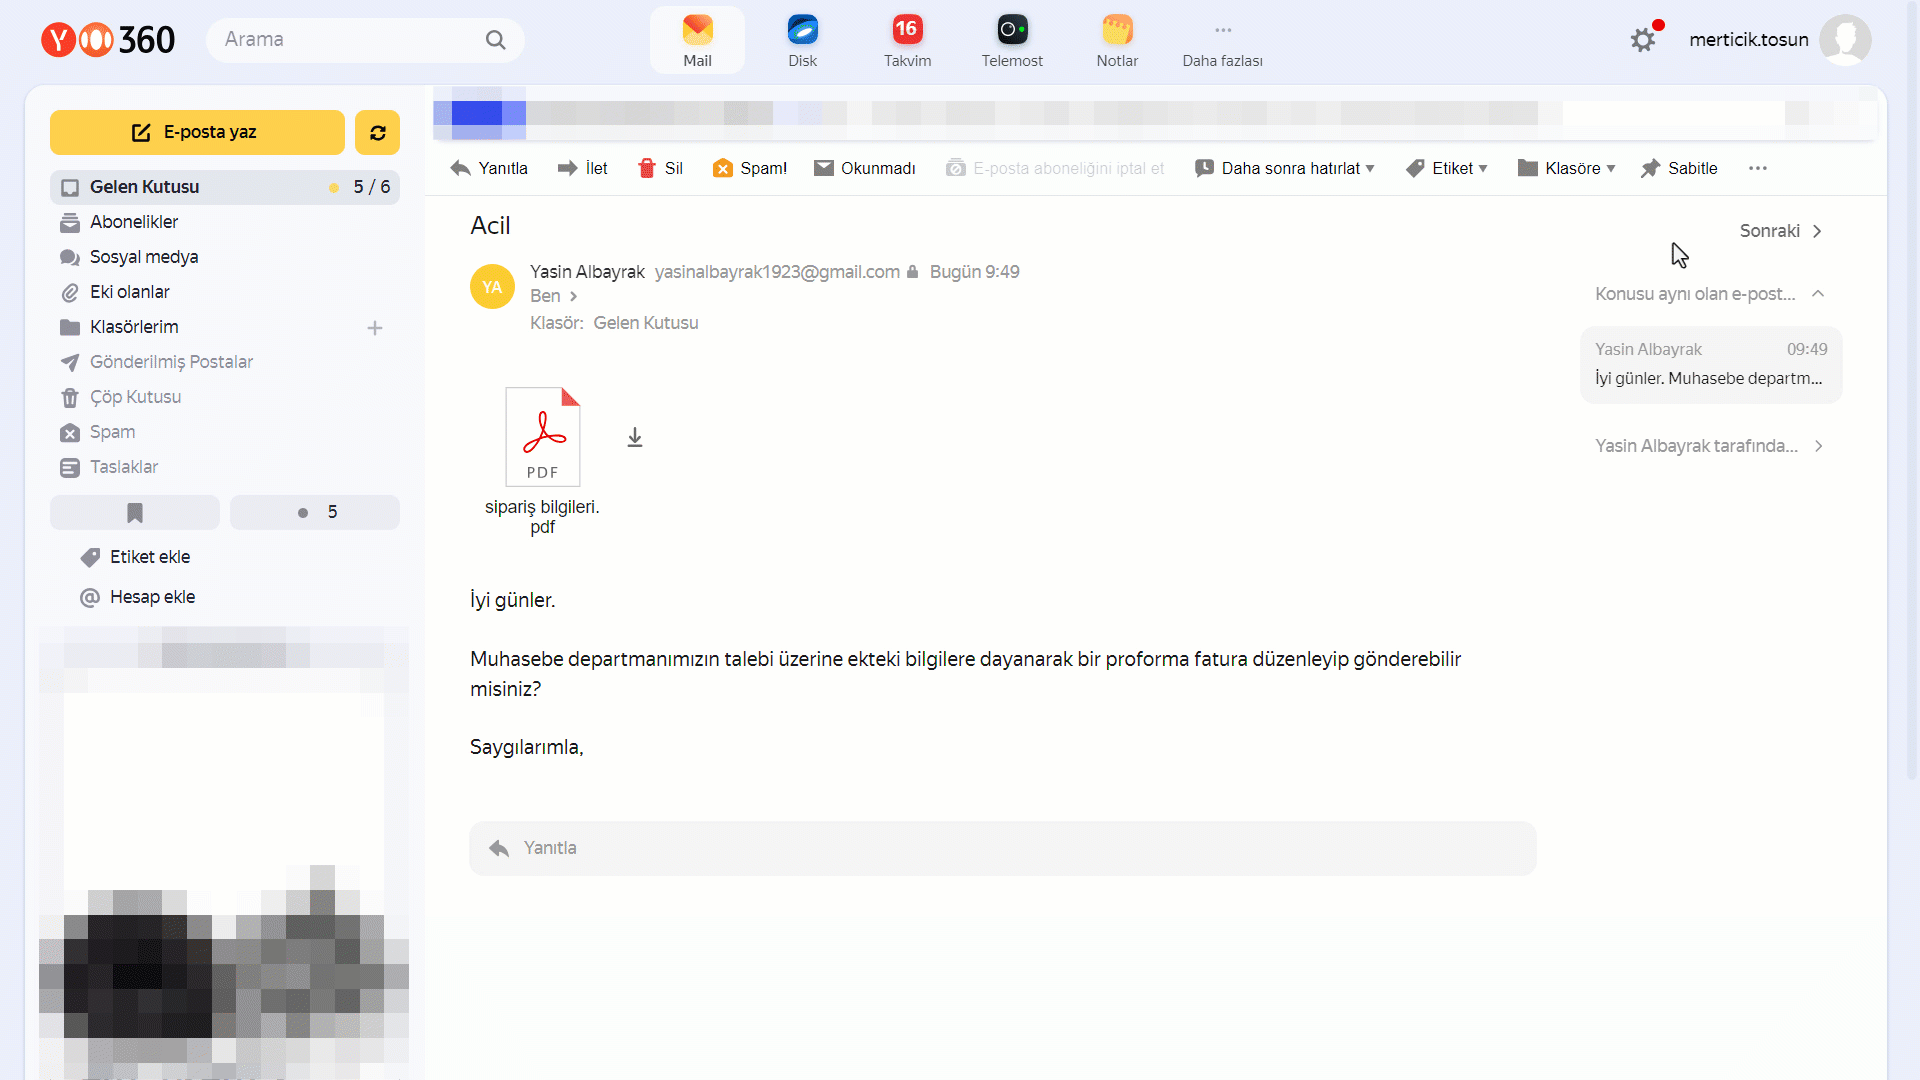
Task: Open the Etiket dropdown
Action: (x=1447, y=168)
